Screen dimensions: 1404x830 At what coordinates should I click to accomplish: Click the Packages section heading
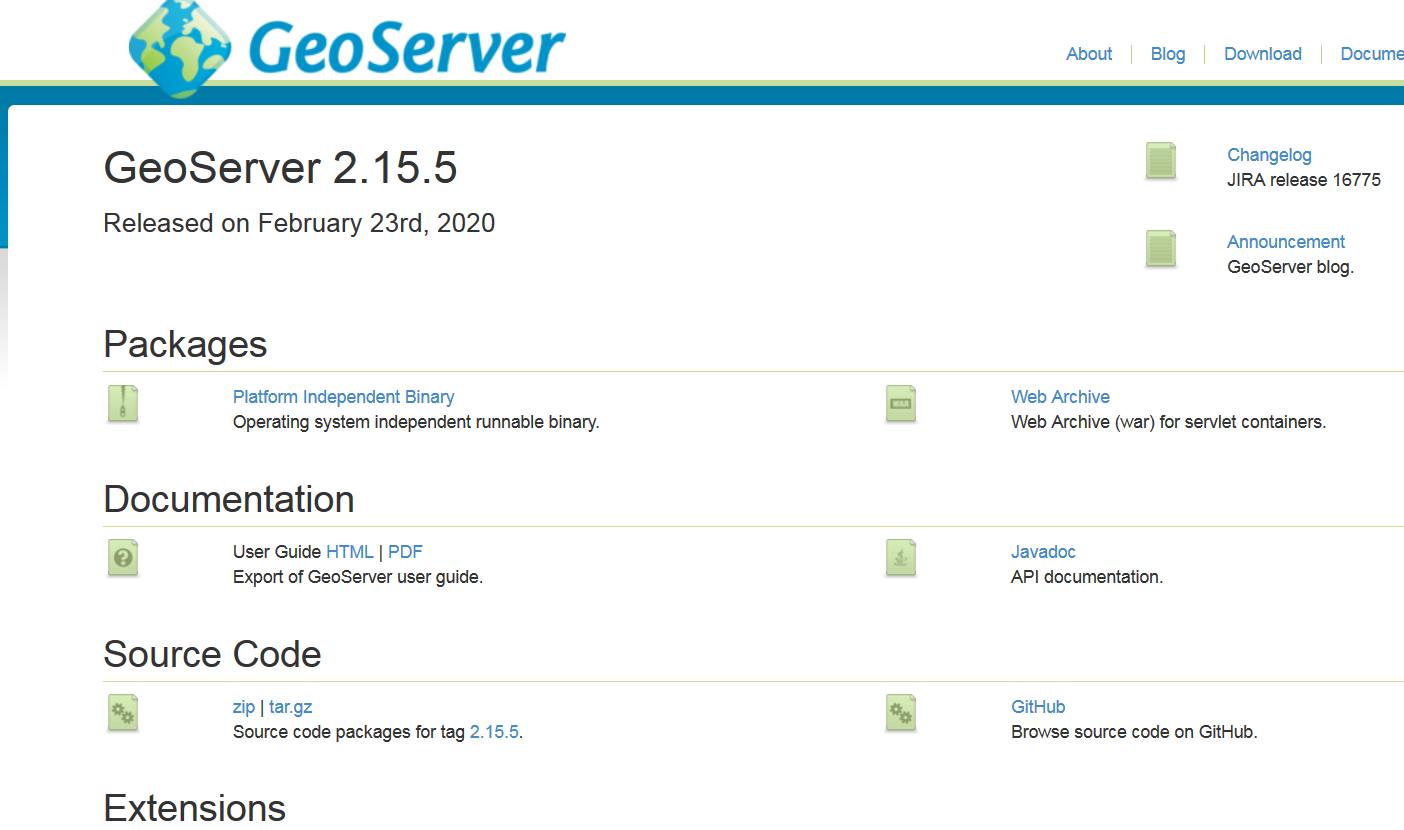coord(186,345)
